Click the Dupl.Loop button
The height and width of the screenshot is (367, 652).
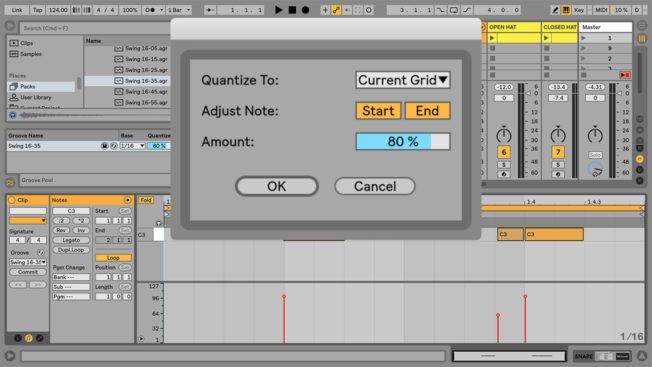pyautogui.click(x=71, y=250)
